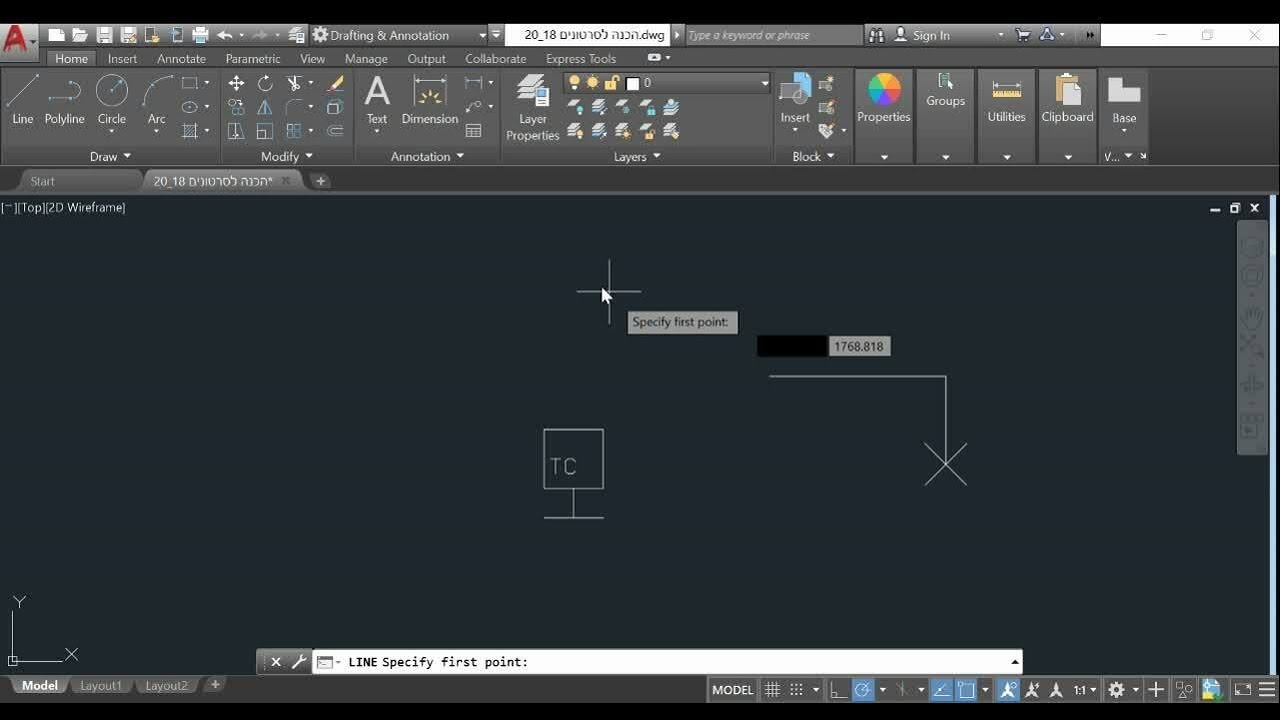The width and height of the screenshot is (1280, 720).
Task: Switch to the Annotate ribbon tab
Action: click(x=181, y=59)
